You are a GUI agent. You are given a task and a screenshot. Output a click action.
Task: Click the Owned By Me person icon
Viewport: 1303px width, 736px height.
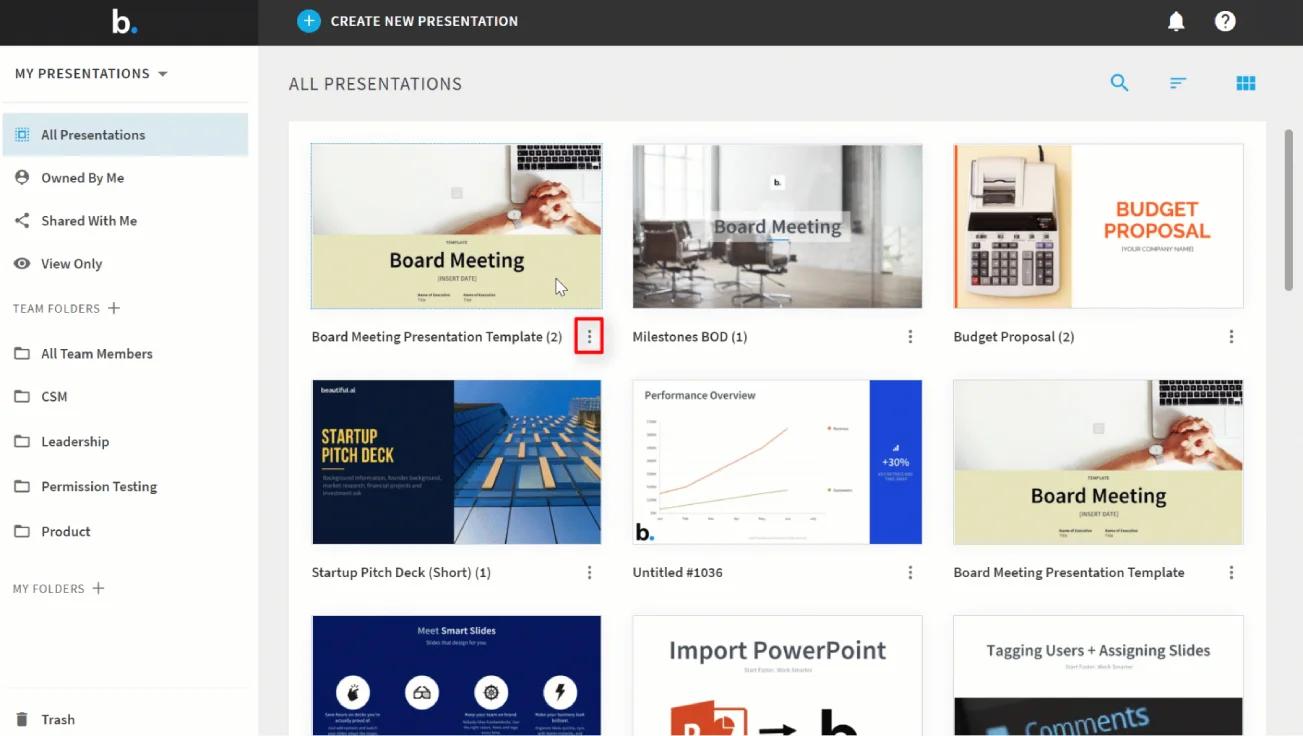(x=22, y=177)
